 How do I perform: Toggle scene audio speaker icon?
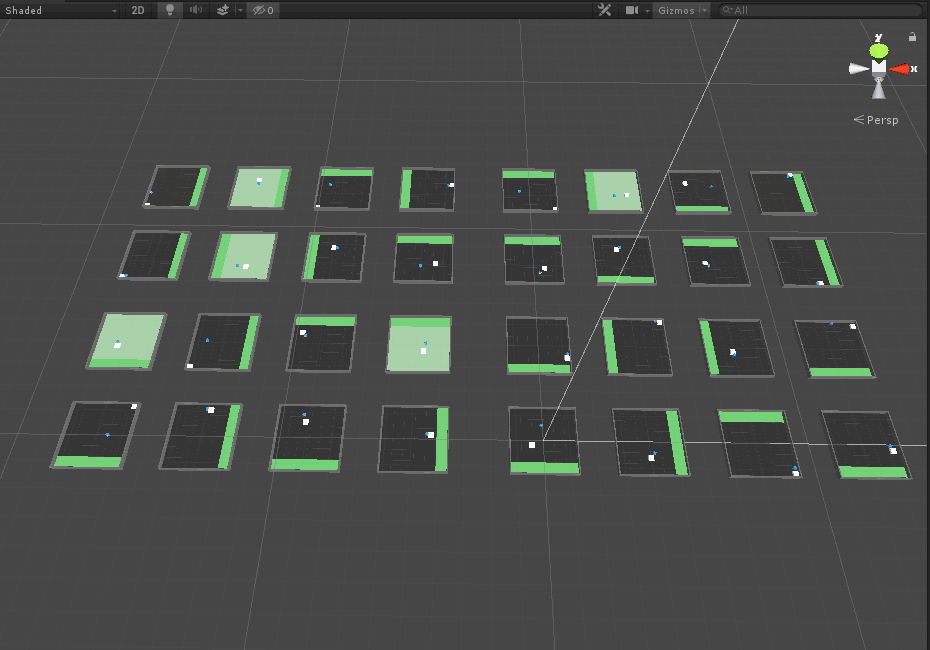pos(196,10)
